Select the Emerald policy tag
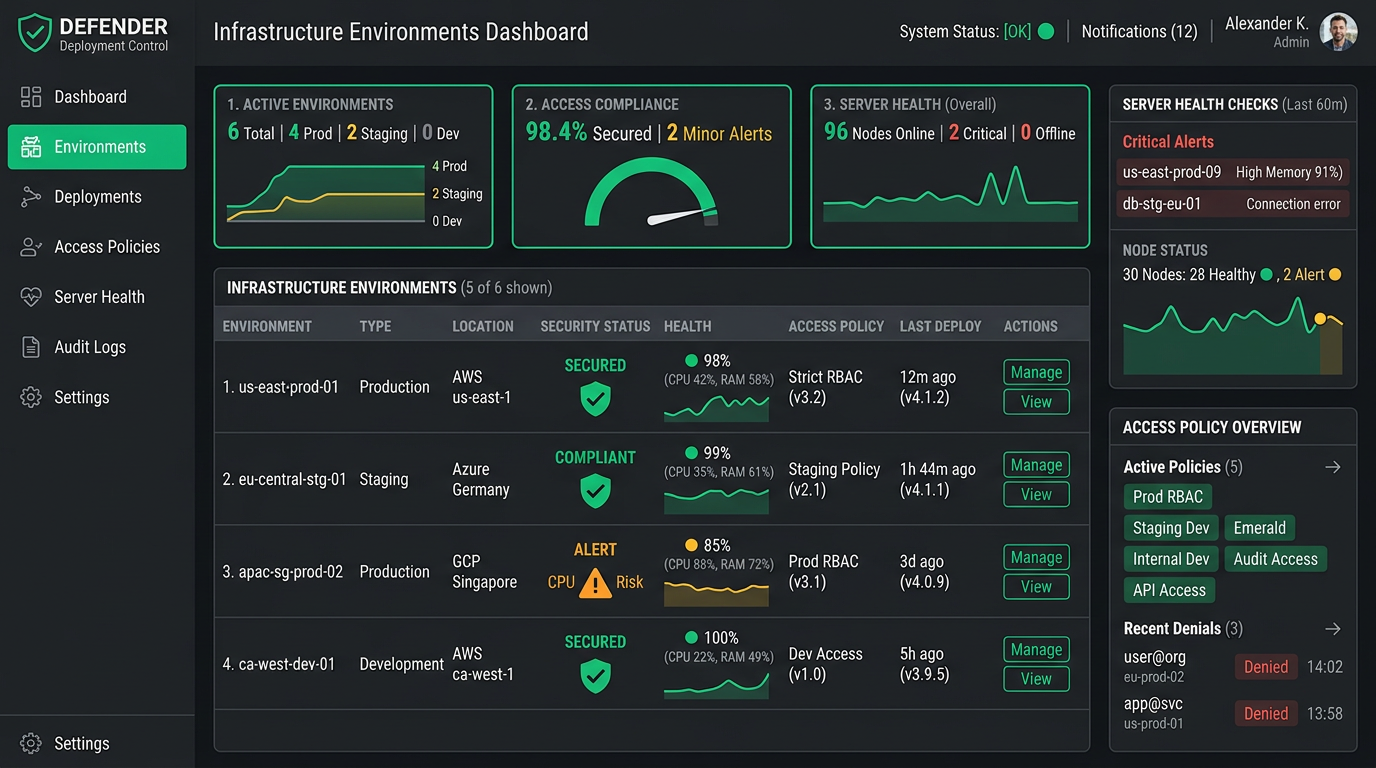This screenshot has height=768, width=1376. (x=1259, y=528)
